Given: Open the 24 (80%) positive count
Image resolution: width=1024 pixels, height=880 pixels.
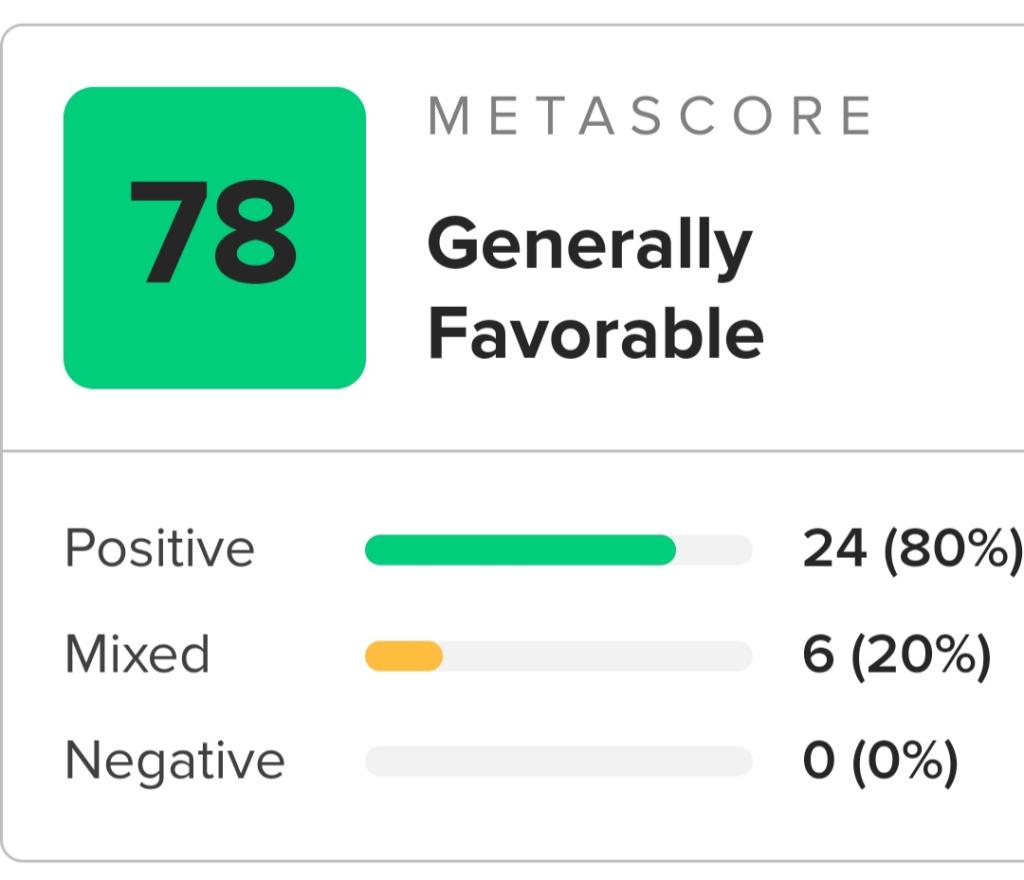Looking at the screenshot, I should (x=913, y=549).
